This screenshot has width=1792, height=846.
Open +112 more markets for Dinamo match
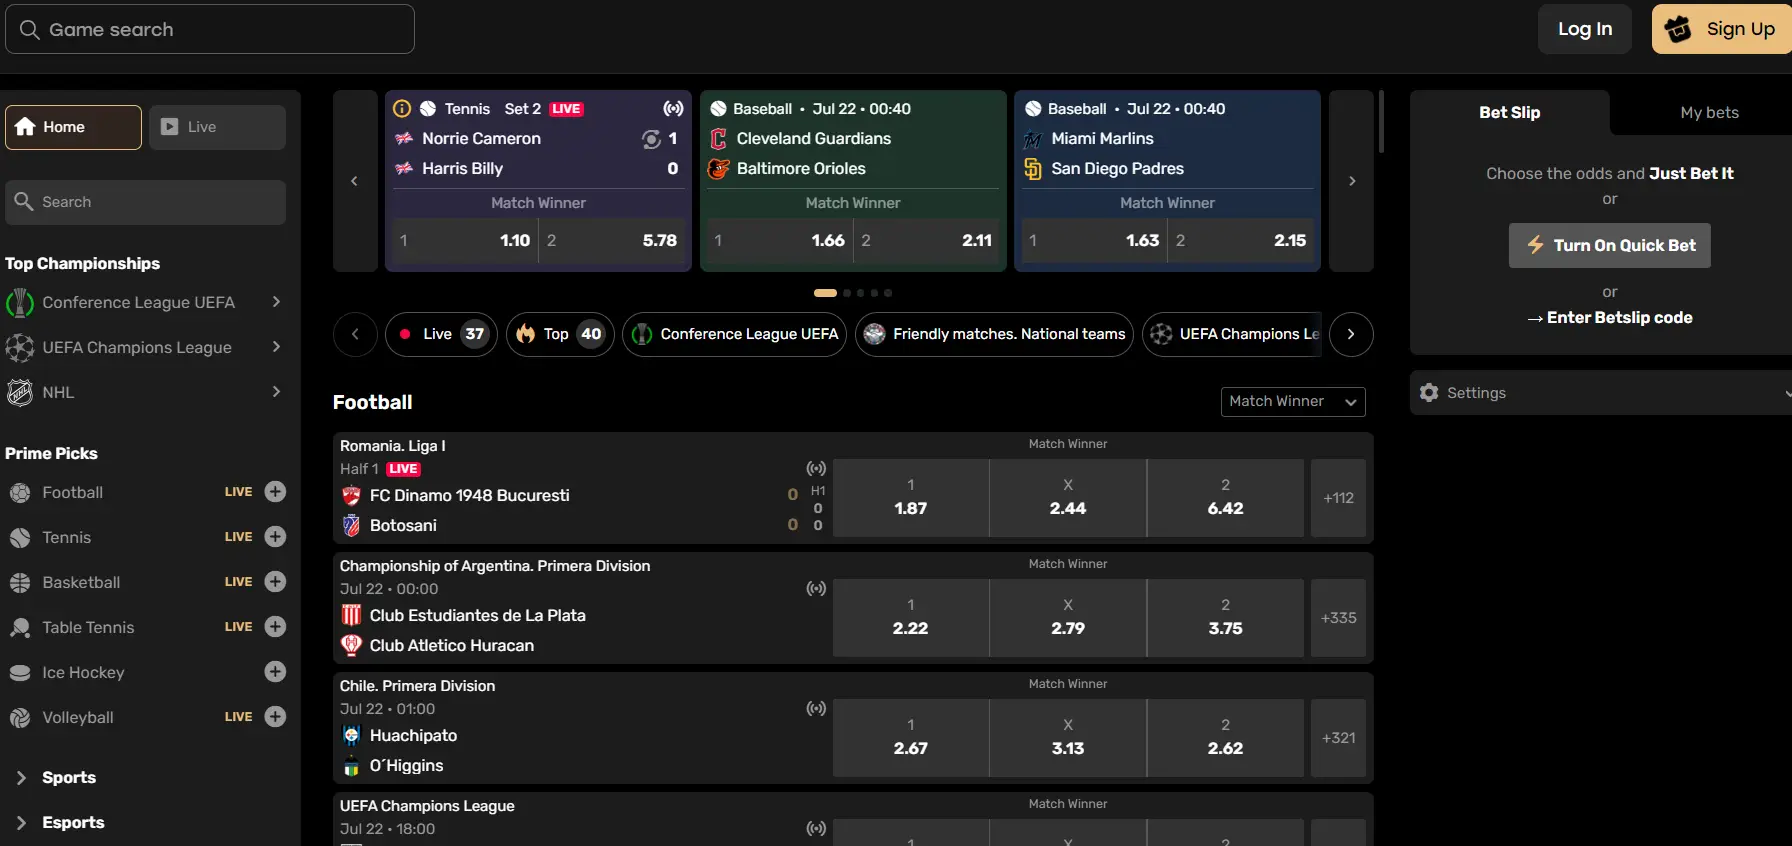pos(1338,498)
